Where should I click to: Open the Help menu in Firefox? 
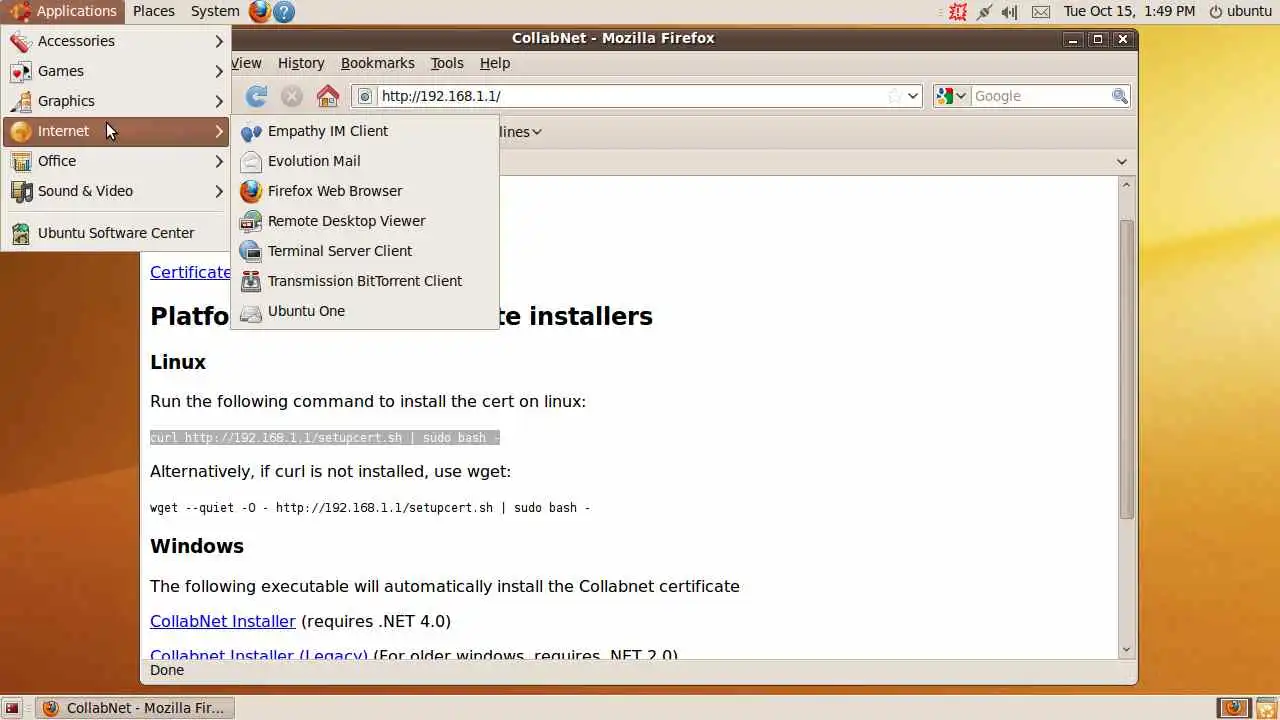[495, 63]
